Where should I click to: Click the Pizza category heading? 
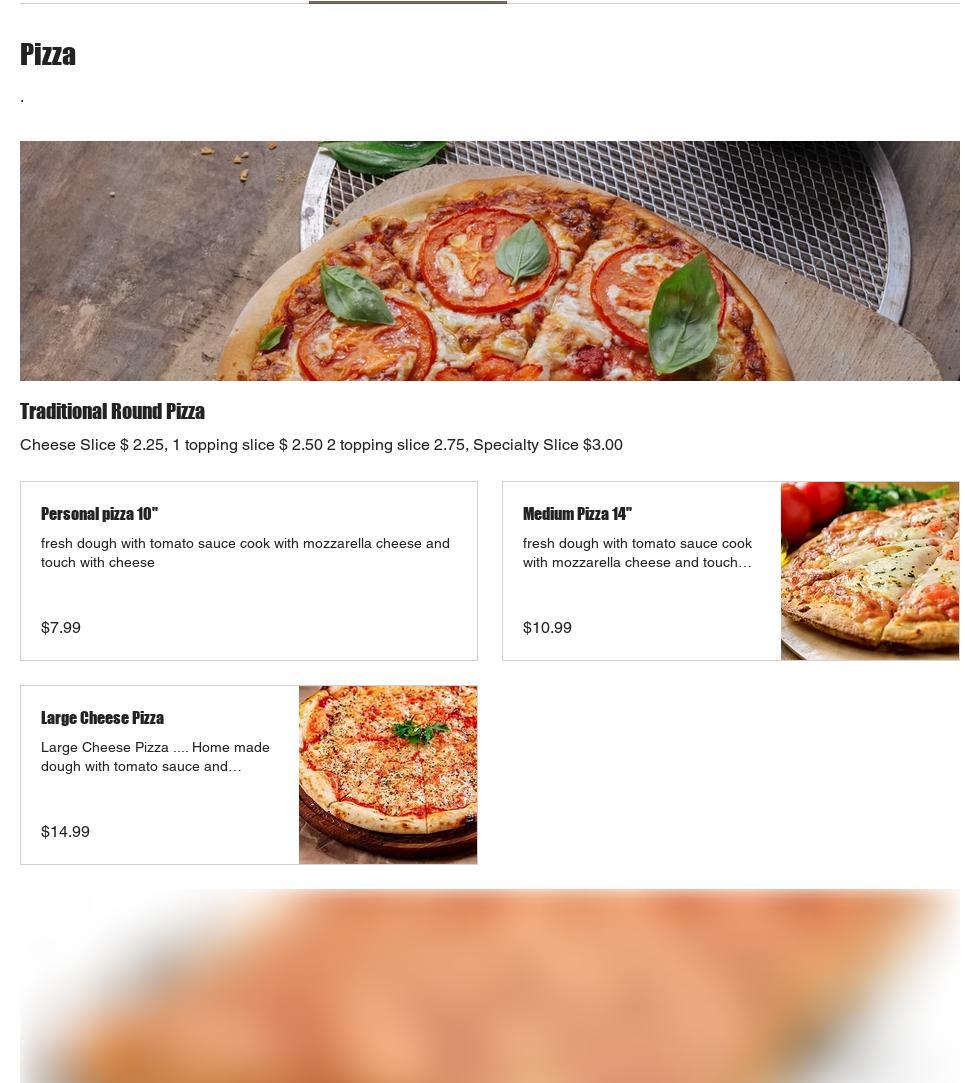48,54
